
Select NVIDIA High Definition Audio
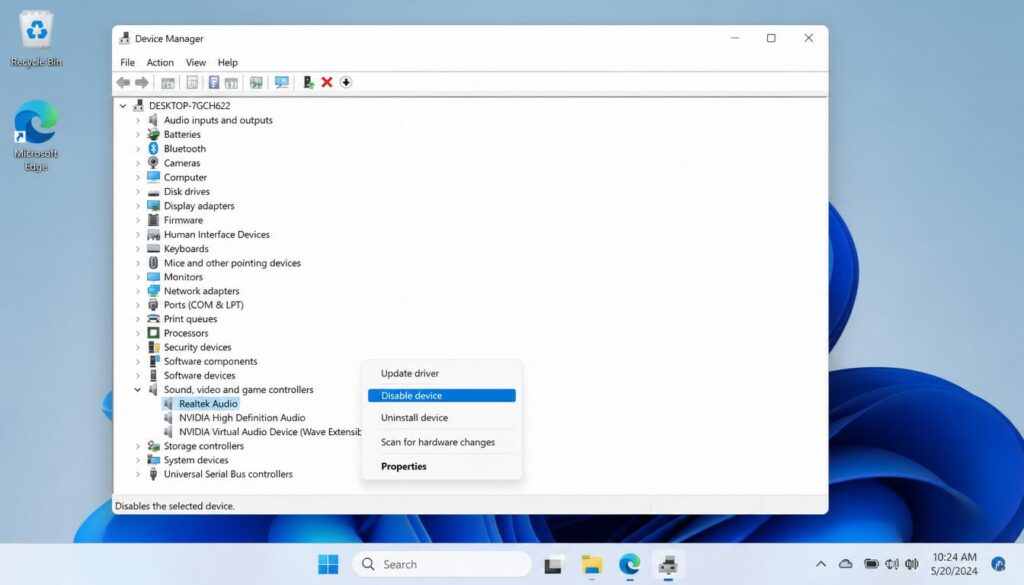tap(242, 418)
